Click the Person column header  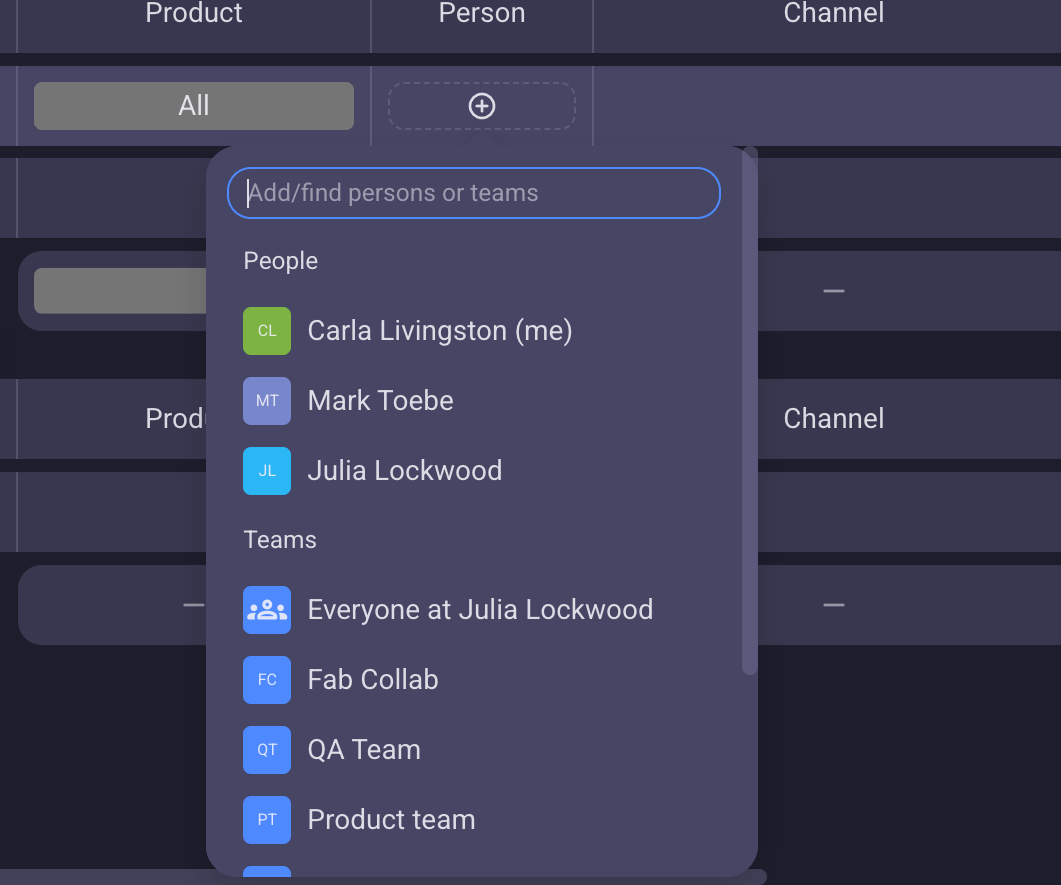[482, 14]
